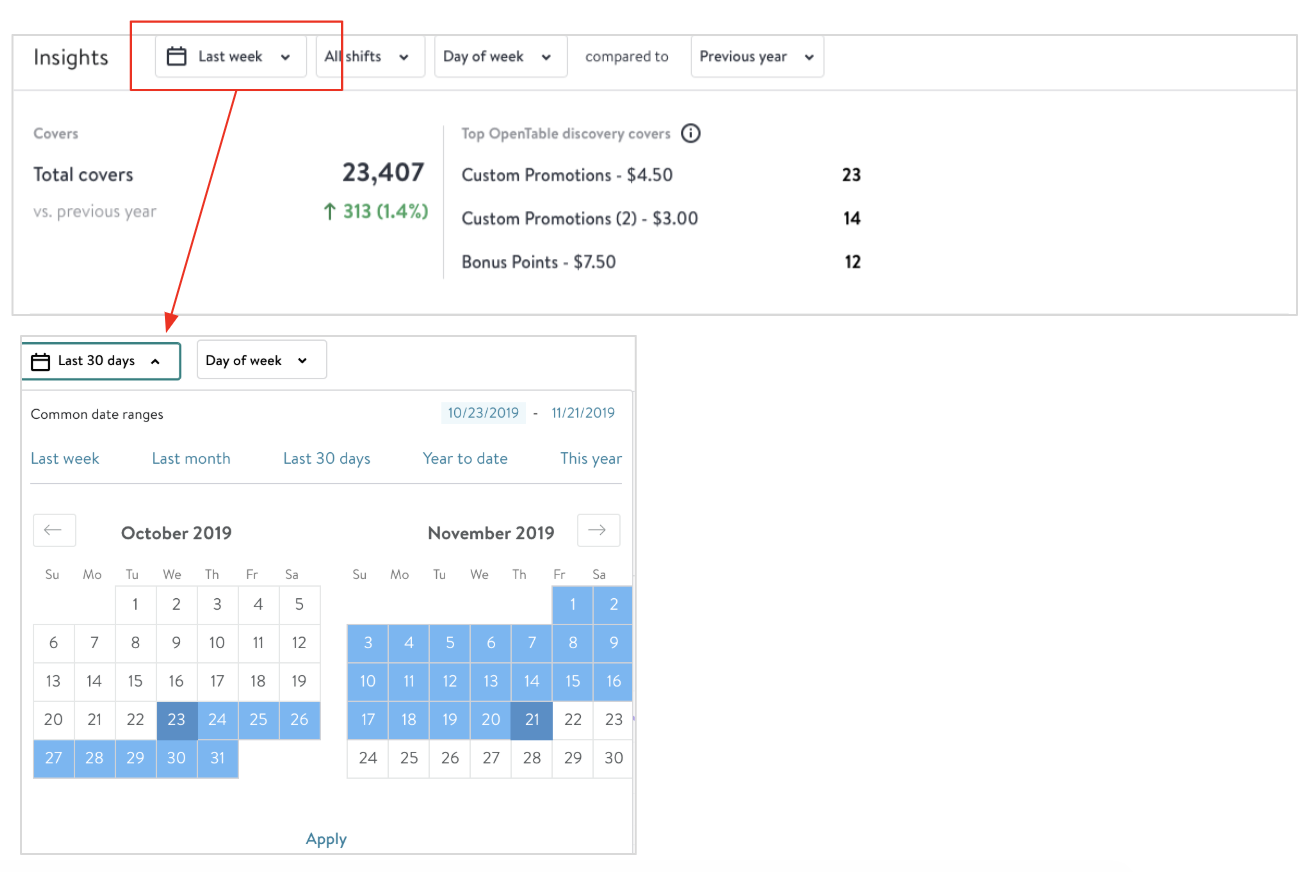The width and height of the screenshot is (1316, 872).
Task: Collapse the Last 30 days date picker
Action: click(100, 361)
